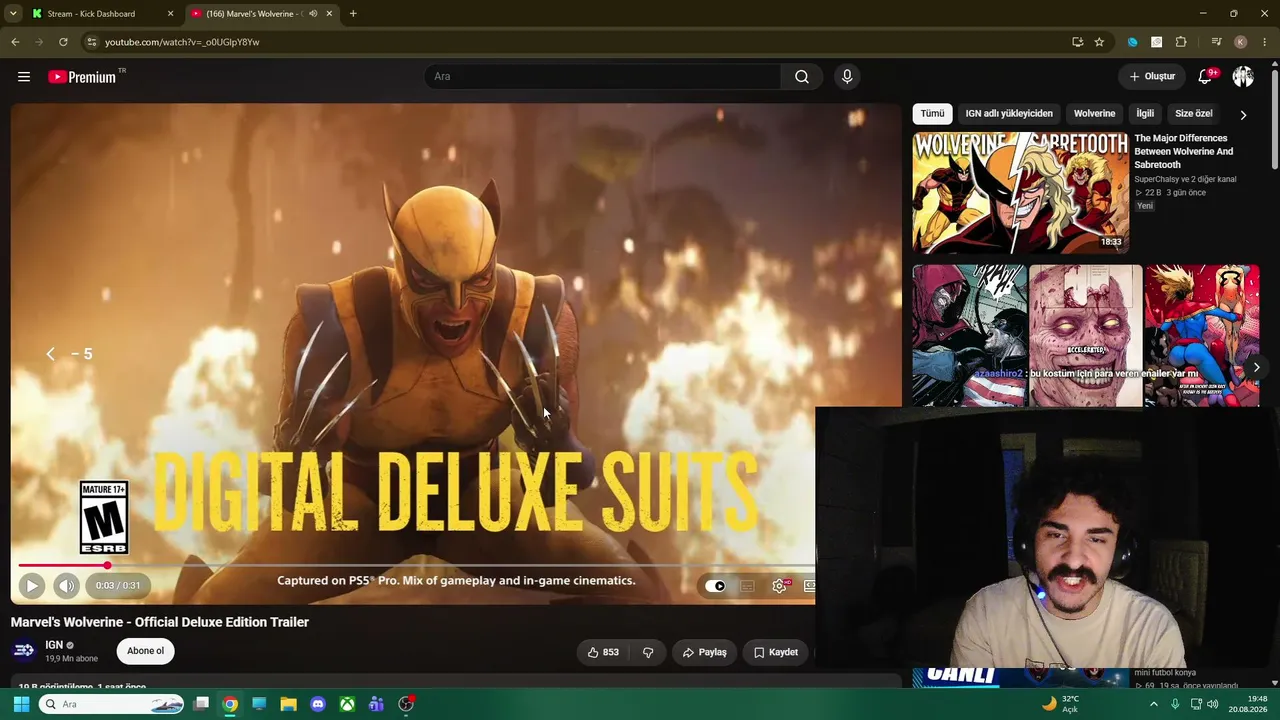
Task: Open Discord from the taskbar
Action: 318,704
